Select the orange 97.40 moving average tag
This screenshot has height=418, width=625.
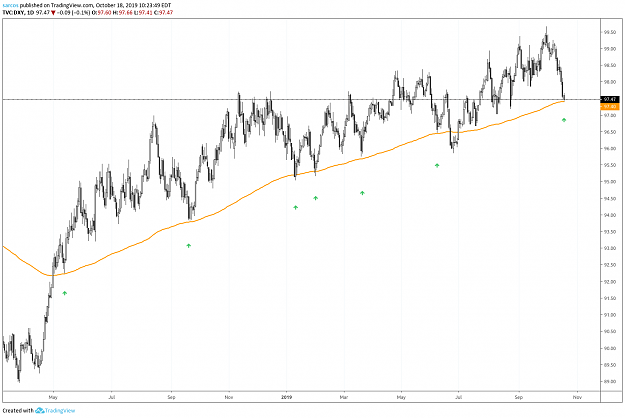pyautogui.click(x=610, y=106)
